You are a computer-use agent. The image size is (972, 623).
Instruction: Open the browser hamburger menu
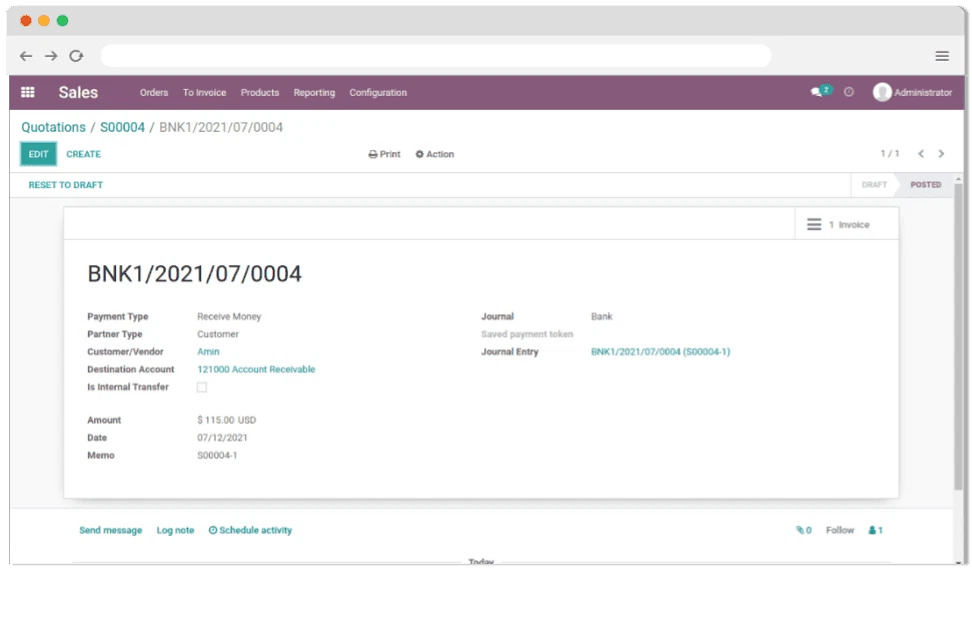click(x=942, y=56)
